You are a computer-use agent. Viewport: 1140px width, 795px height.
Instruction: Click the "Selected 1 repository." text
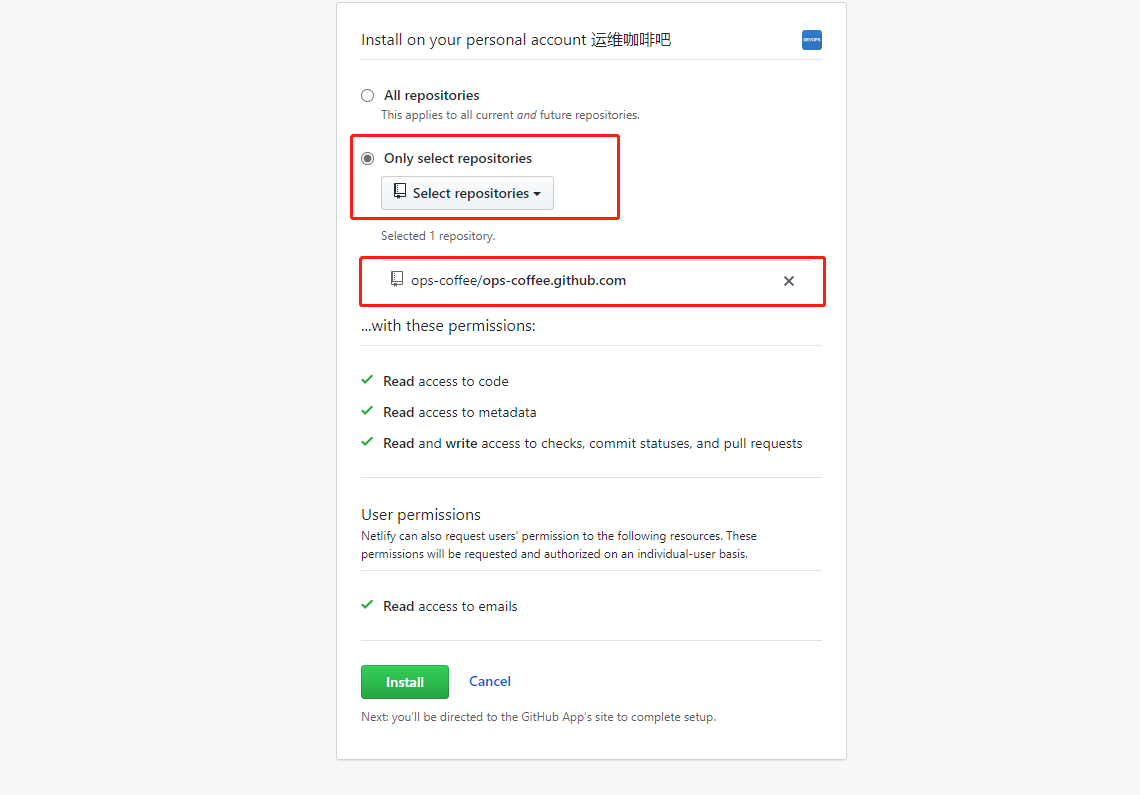(438, 236)
